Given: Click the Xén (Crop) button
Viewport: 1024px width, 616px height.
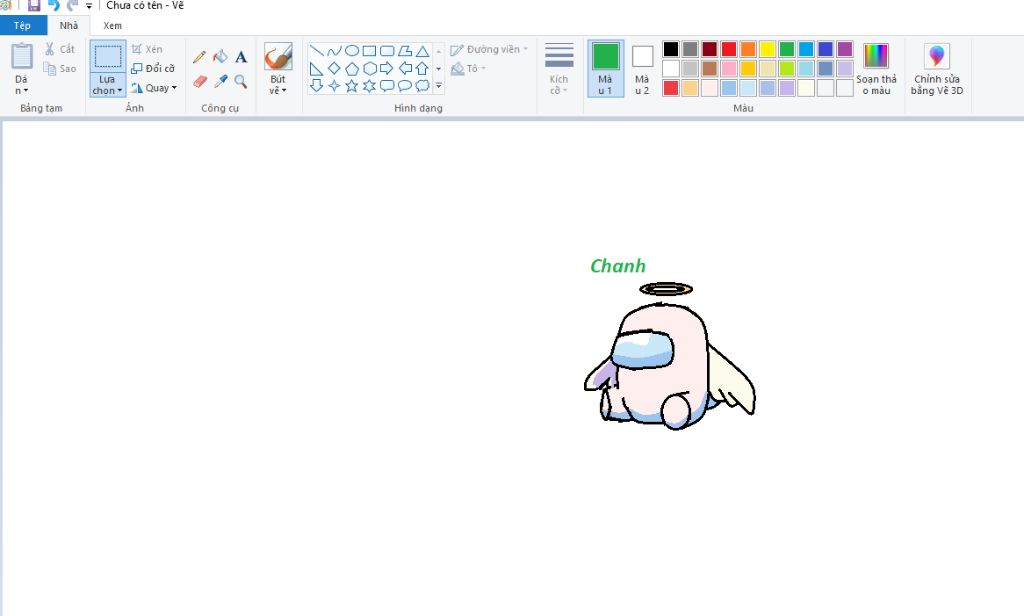Looking at the screenshot, I should [x=147, y=49].
